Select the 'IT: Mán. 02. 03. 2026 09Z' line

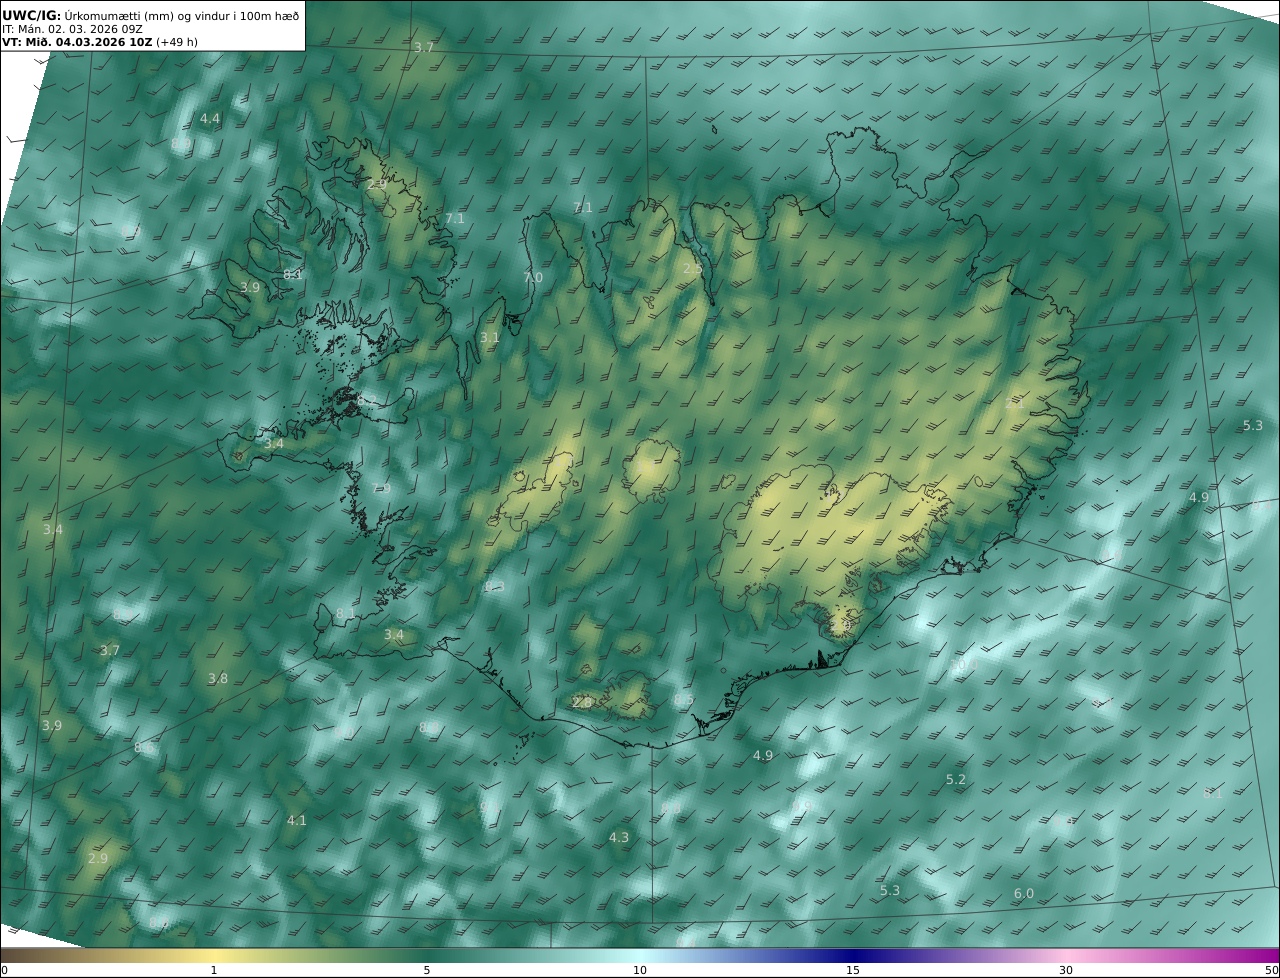tap(72, 29)
